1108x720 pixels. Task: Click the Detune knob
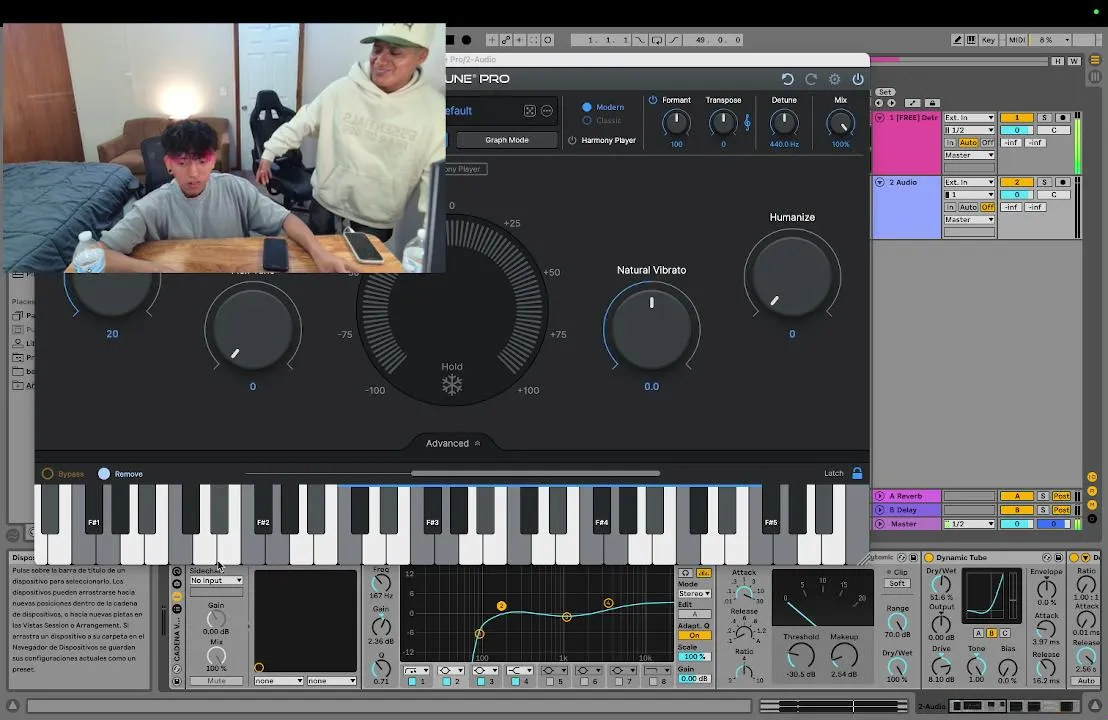click(x=784, y=124)
